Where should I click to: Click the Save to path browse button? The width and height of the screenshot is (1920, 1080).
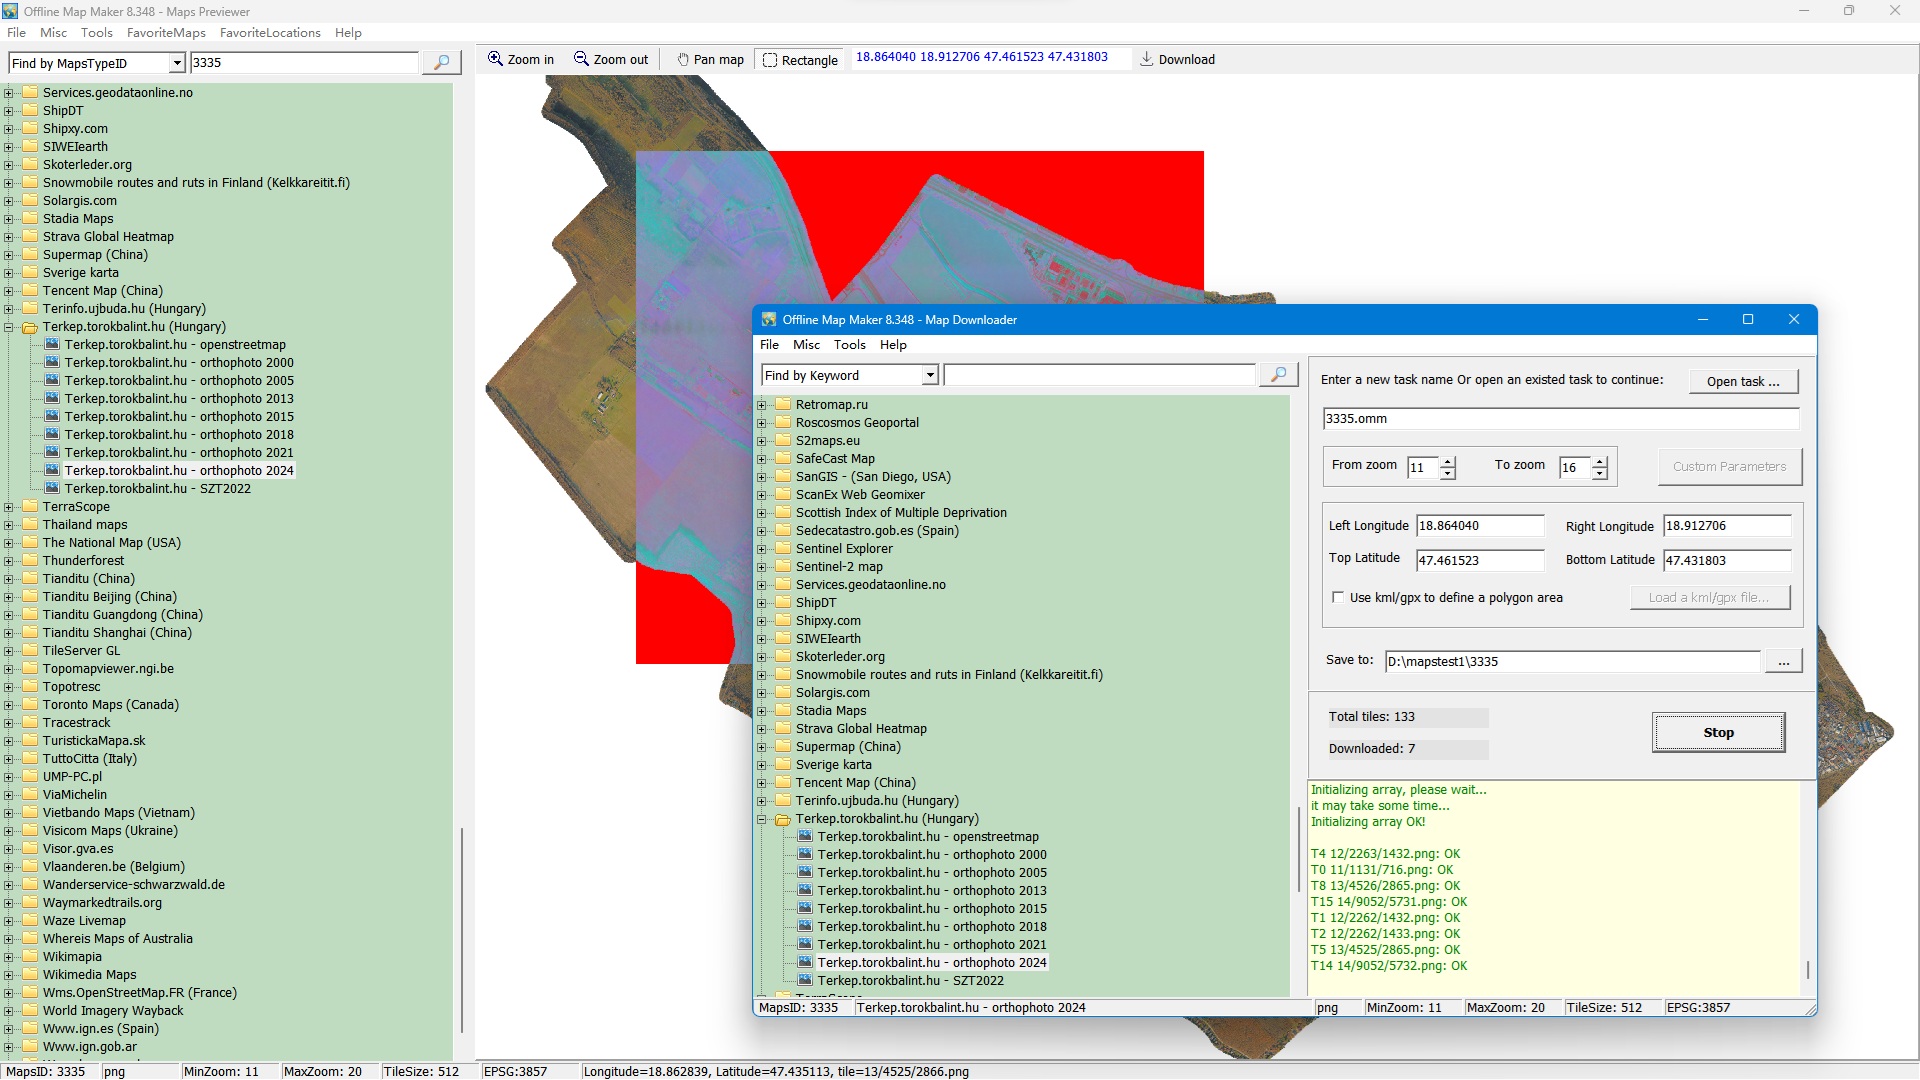point(1783,662)
